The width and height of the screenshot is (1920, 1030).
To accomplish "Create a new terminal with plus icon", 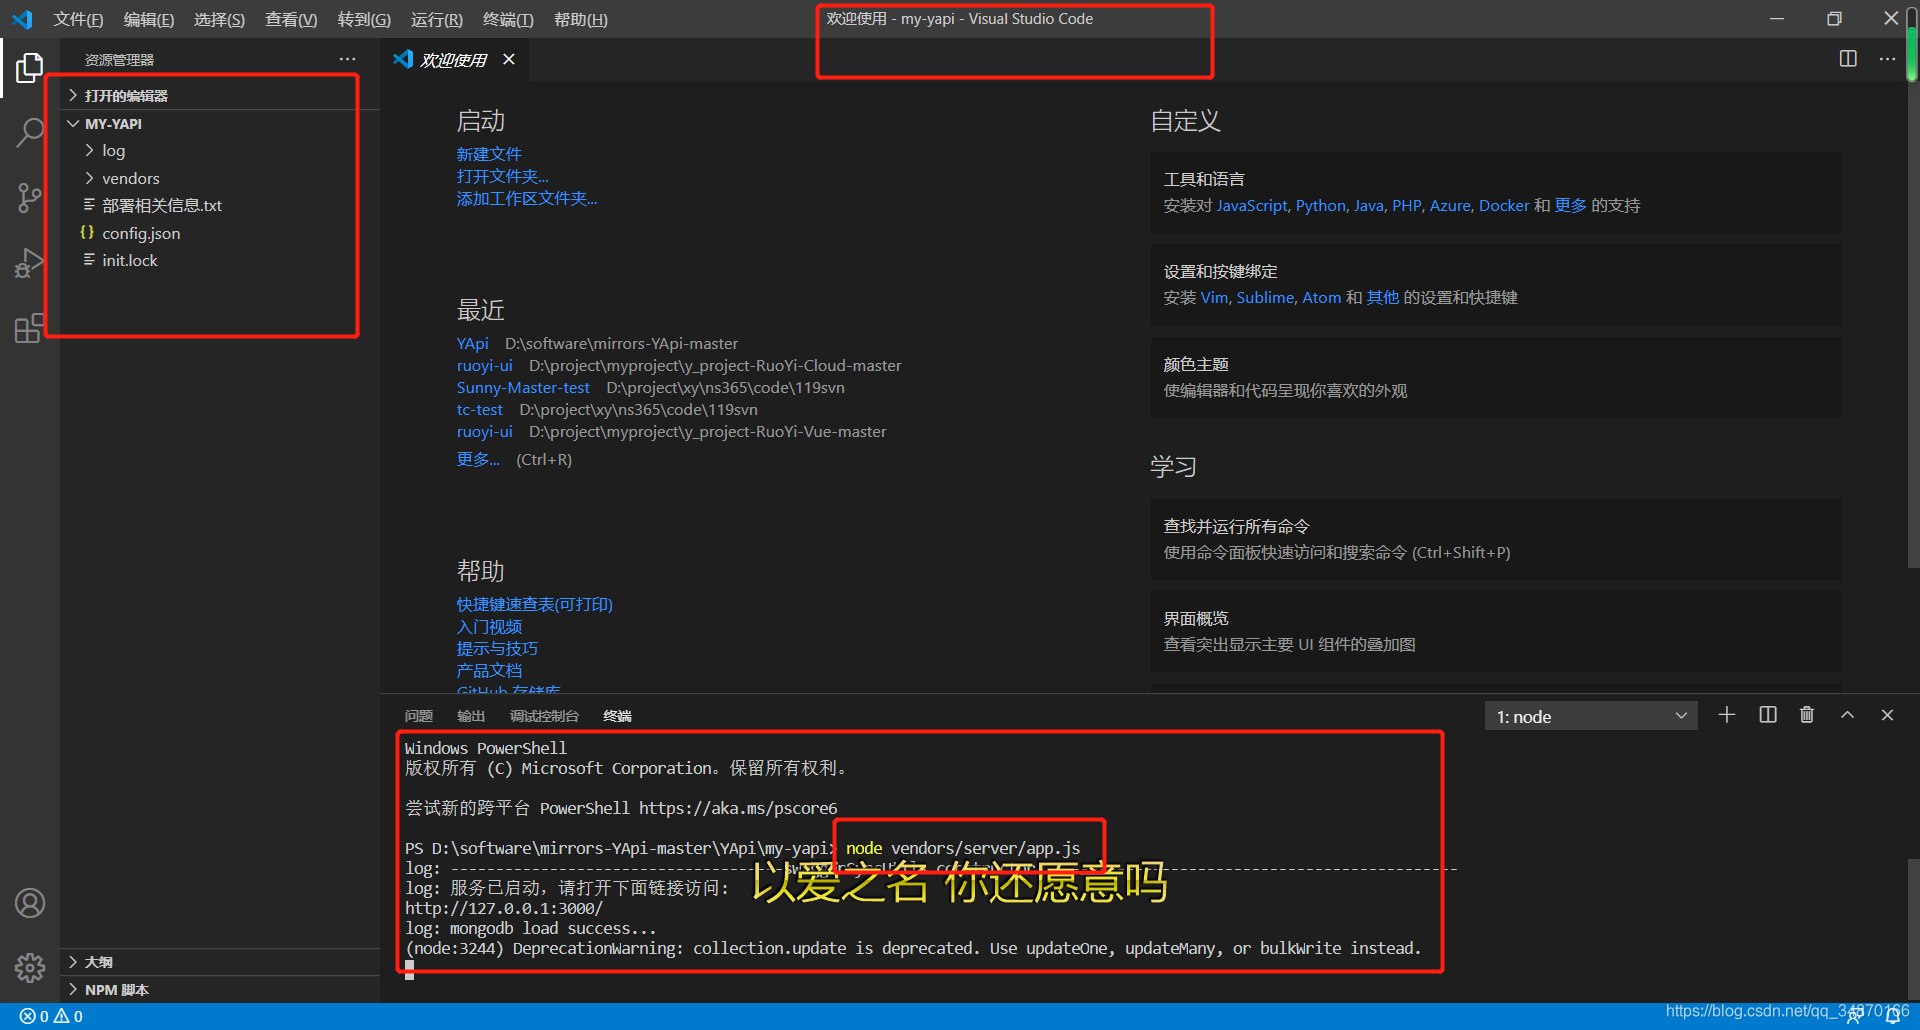I will [x=1727, y=715].
